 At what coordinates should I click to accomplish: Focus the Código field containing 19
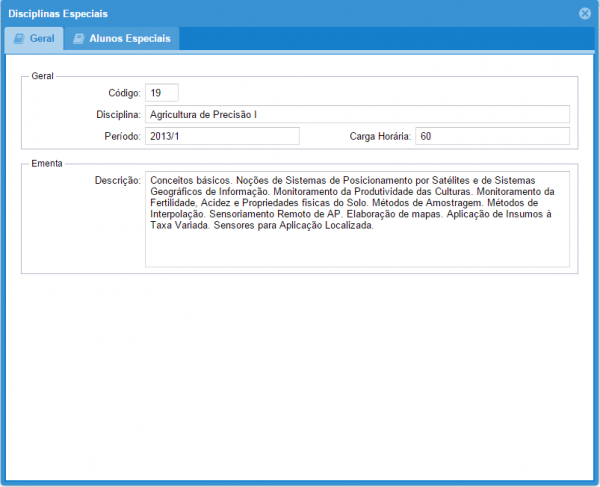click(161, 92)
